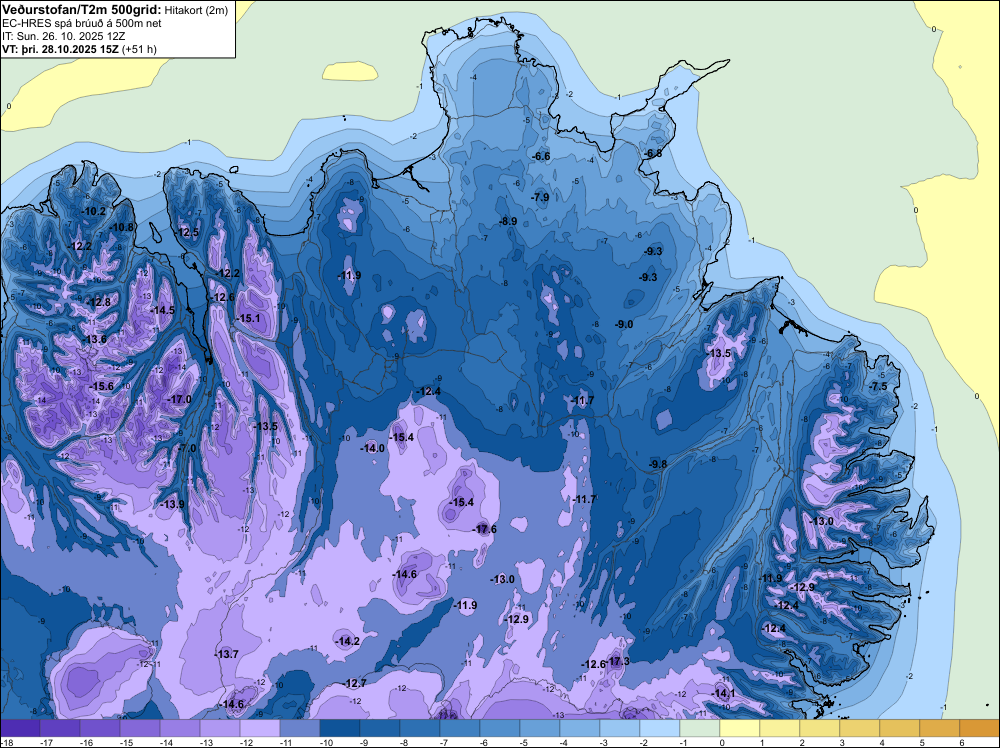Click the color legend label -15
This screenshot has height=748, width=1000.
(x=126, y=742)
